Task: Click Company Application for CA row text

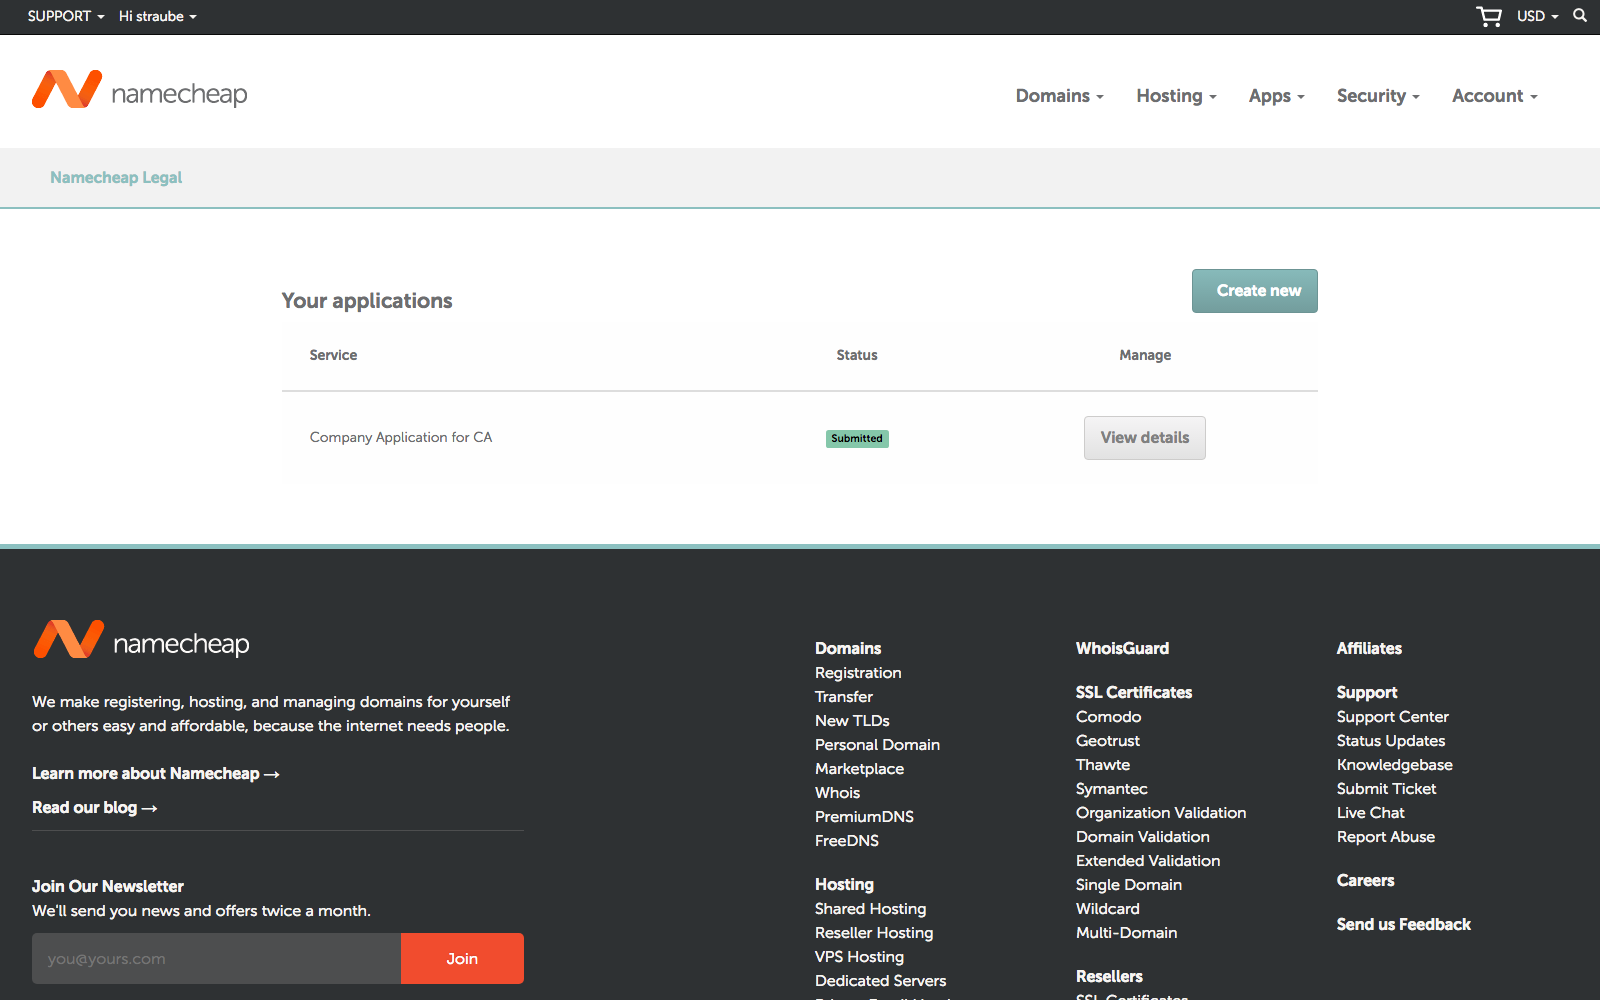Action: pos(401,437)
